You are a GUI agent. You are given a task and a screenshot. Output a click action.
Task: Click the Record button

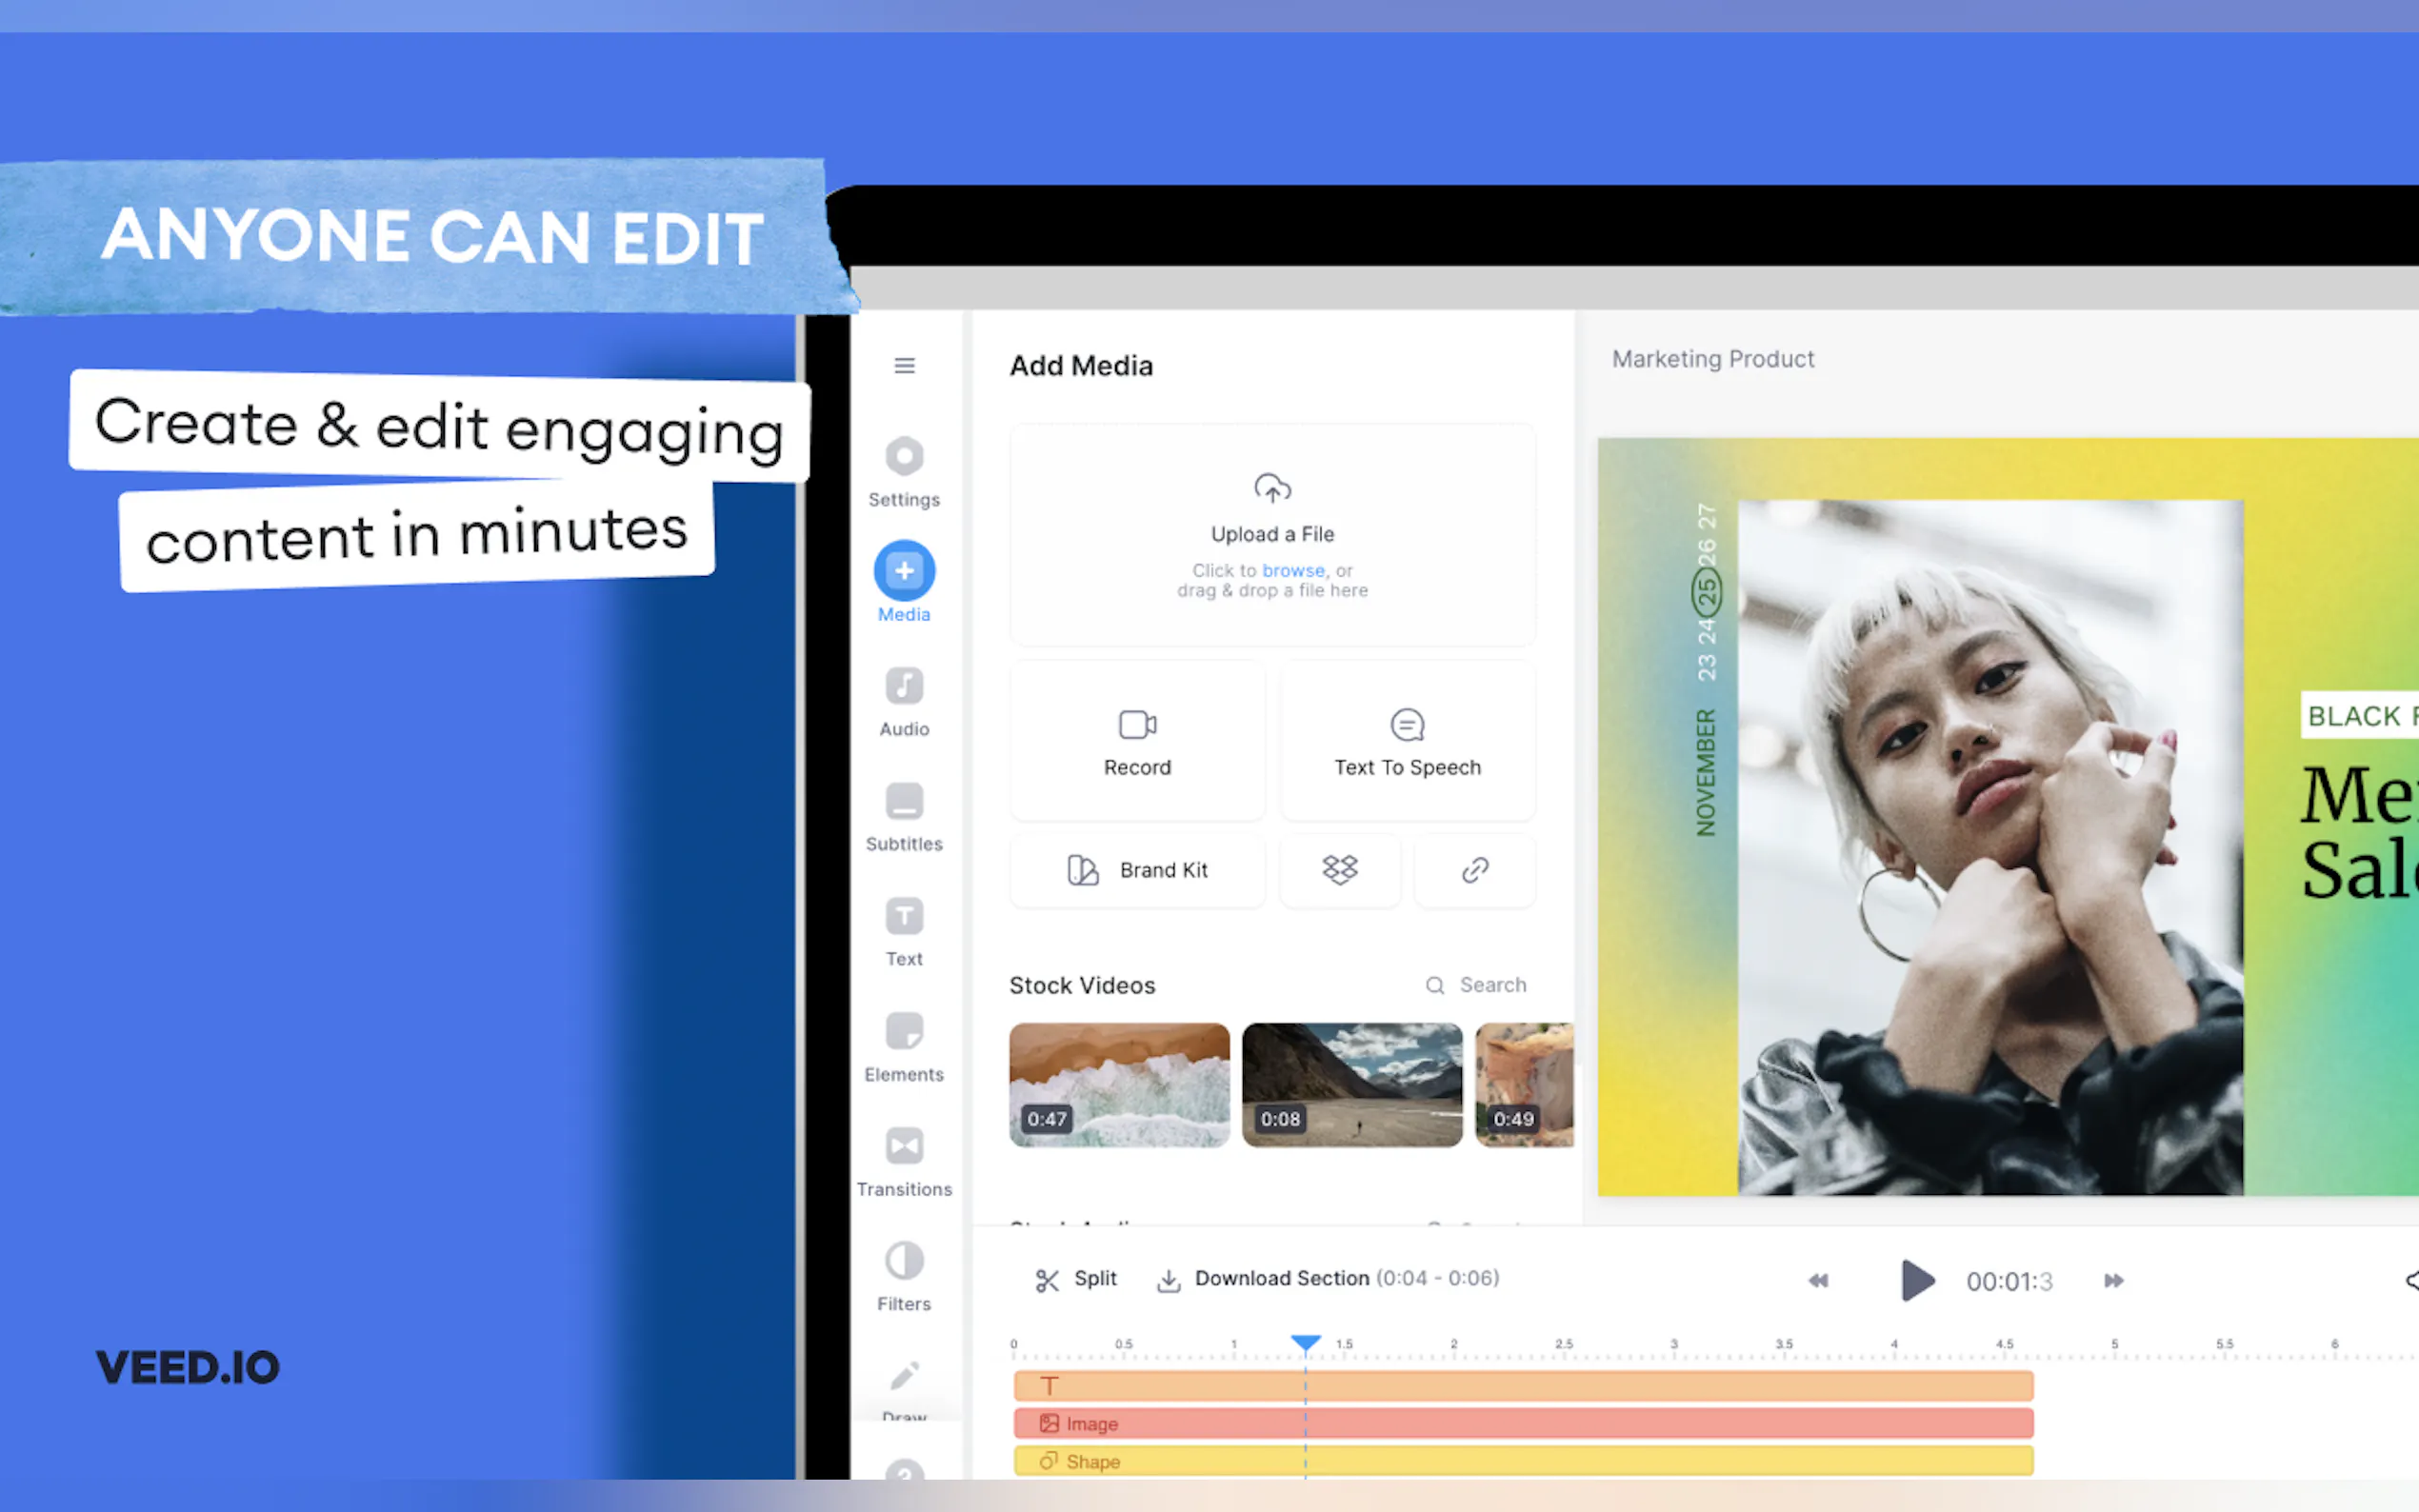tap(1137, 741)
